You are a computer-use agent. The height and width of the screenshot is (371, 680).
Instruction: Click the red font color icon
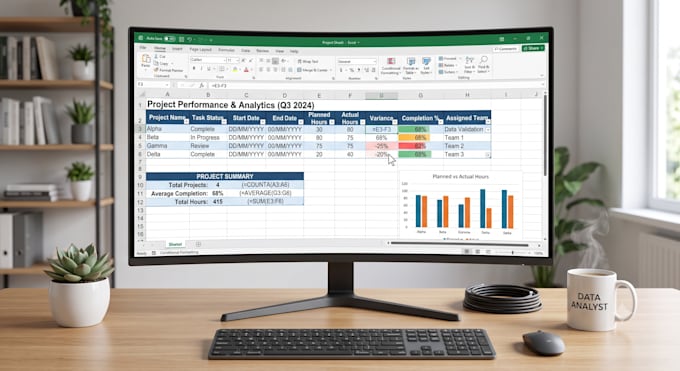[246, 69]
